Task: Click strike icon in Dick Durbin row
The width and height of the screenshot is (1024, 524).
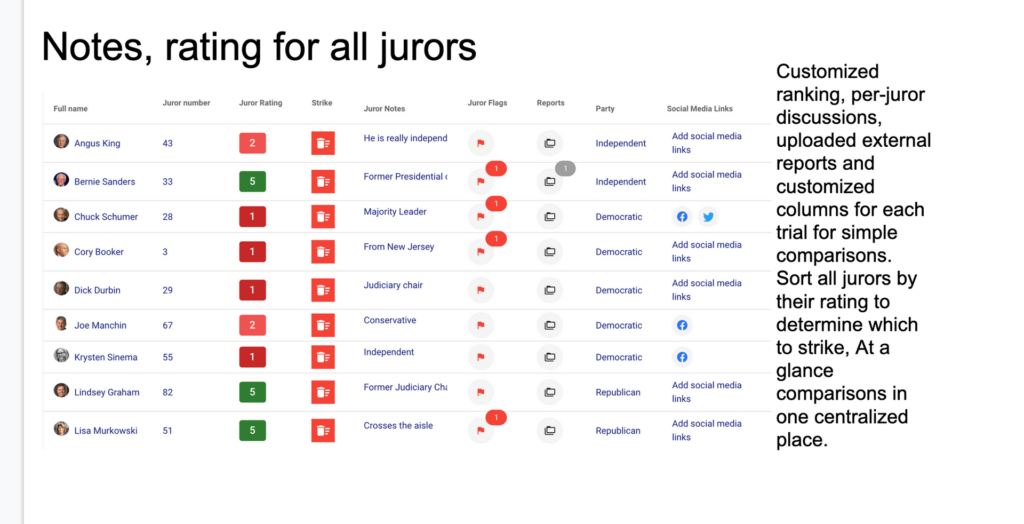Action: 323,290
